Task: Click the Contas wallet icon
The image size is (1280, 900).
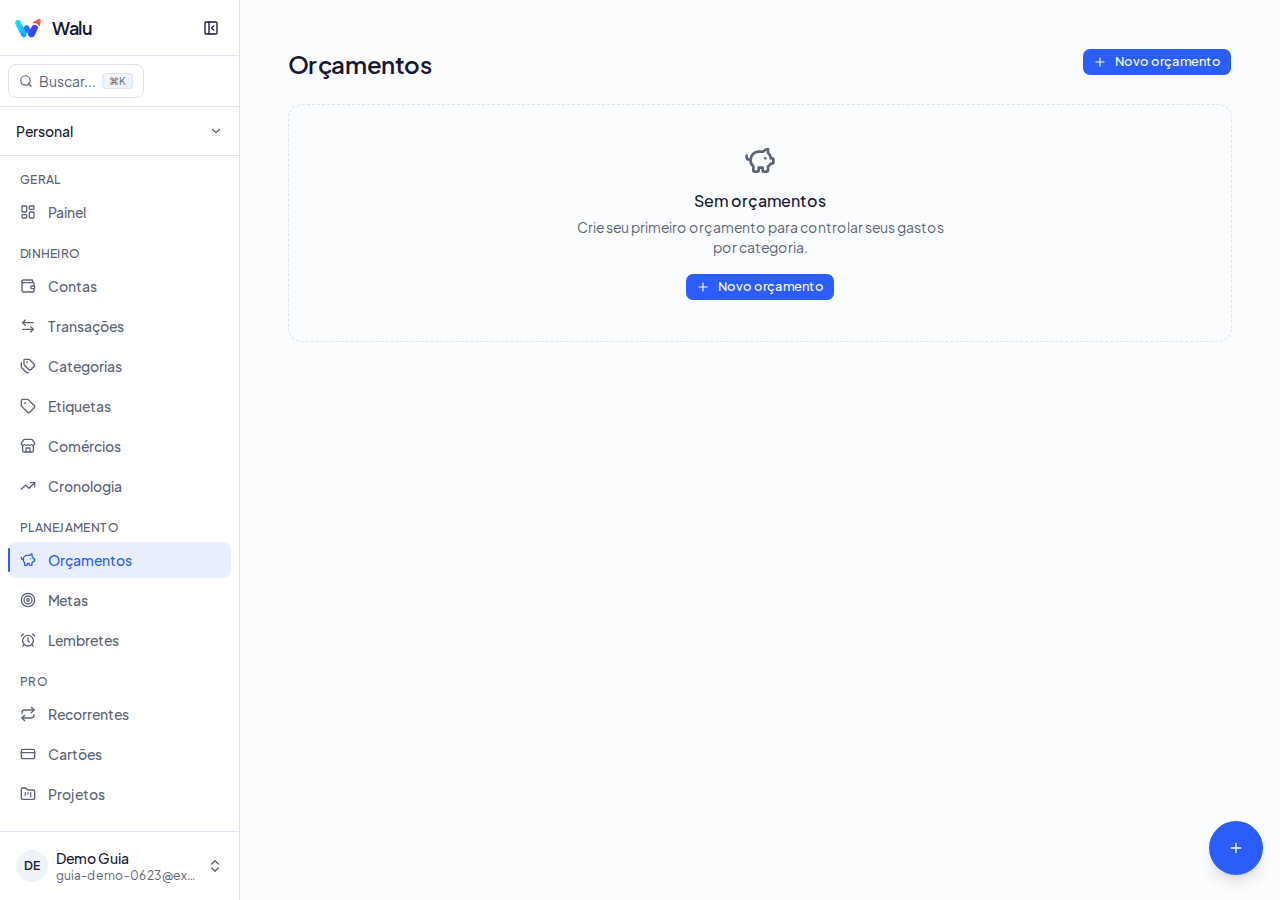Action: pos(28,286)
